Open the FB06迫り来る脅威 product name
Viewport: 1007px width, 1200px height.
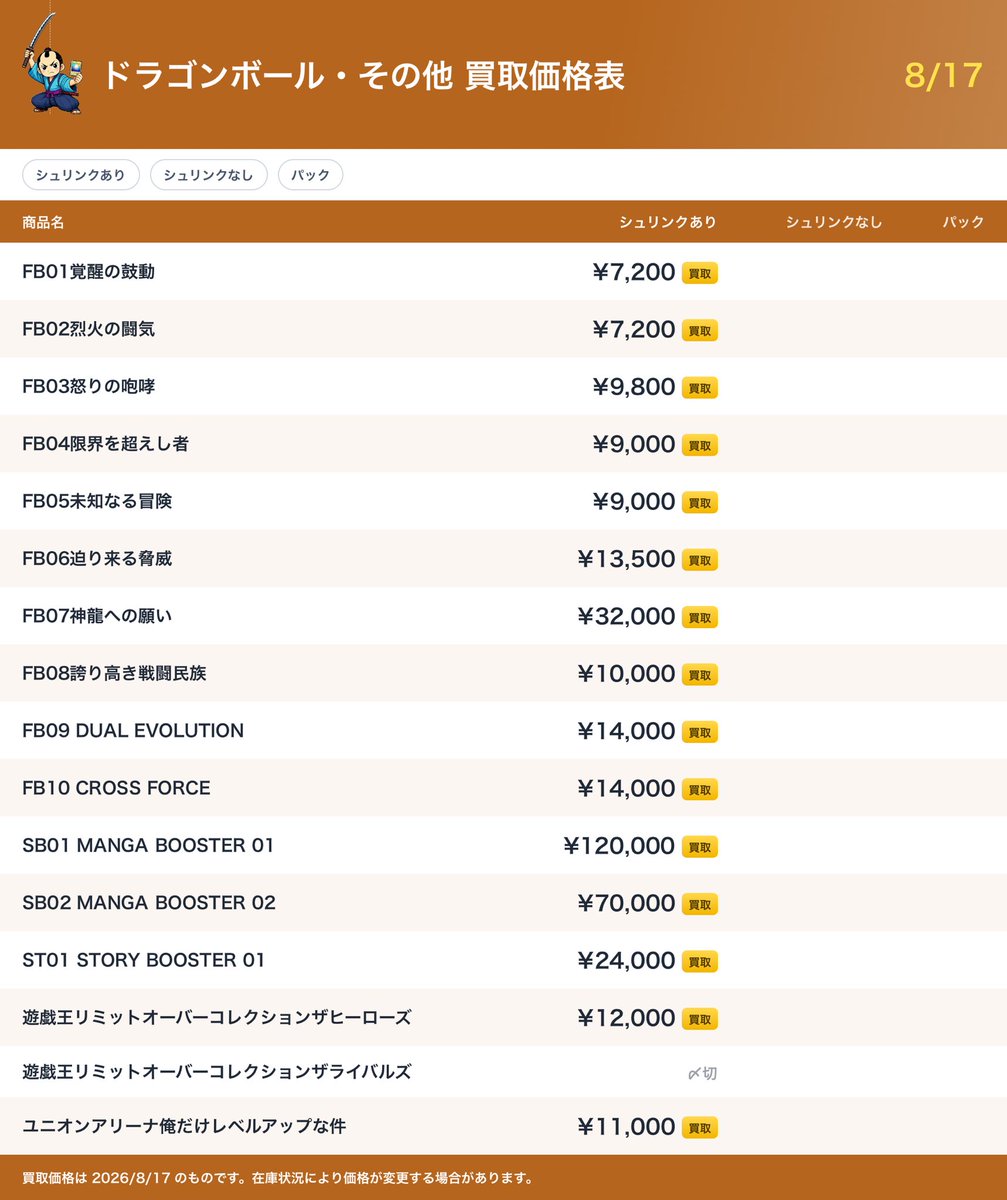click(97, 559)
